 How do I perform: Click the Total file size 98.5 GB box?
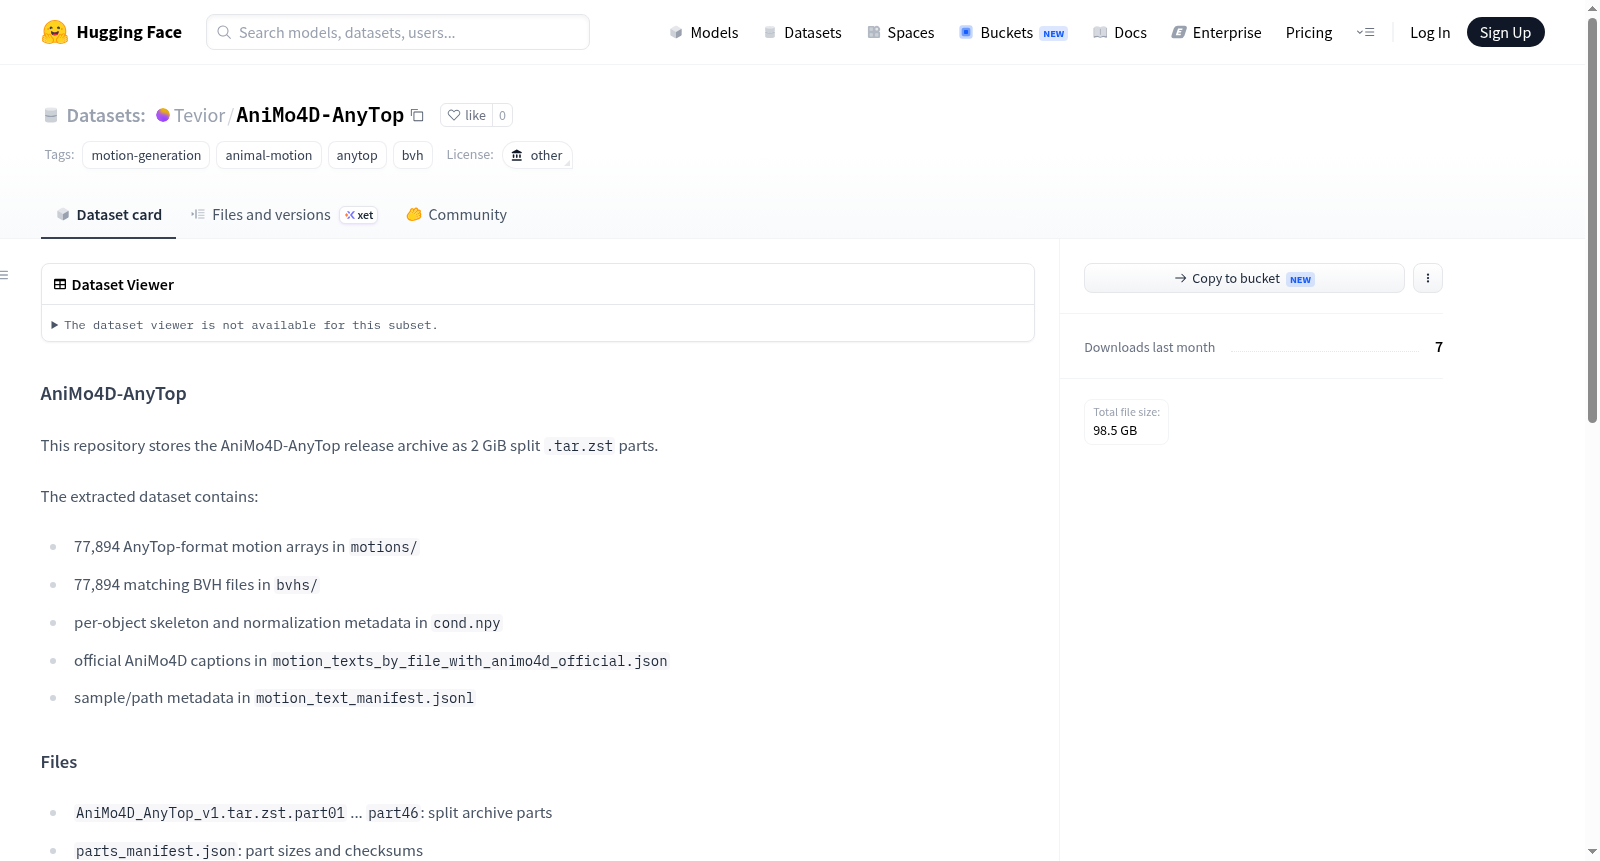[x=1127, y=422]
